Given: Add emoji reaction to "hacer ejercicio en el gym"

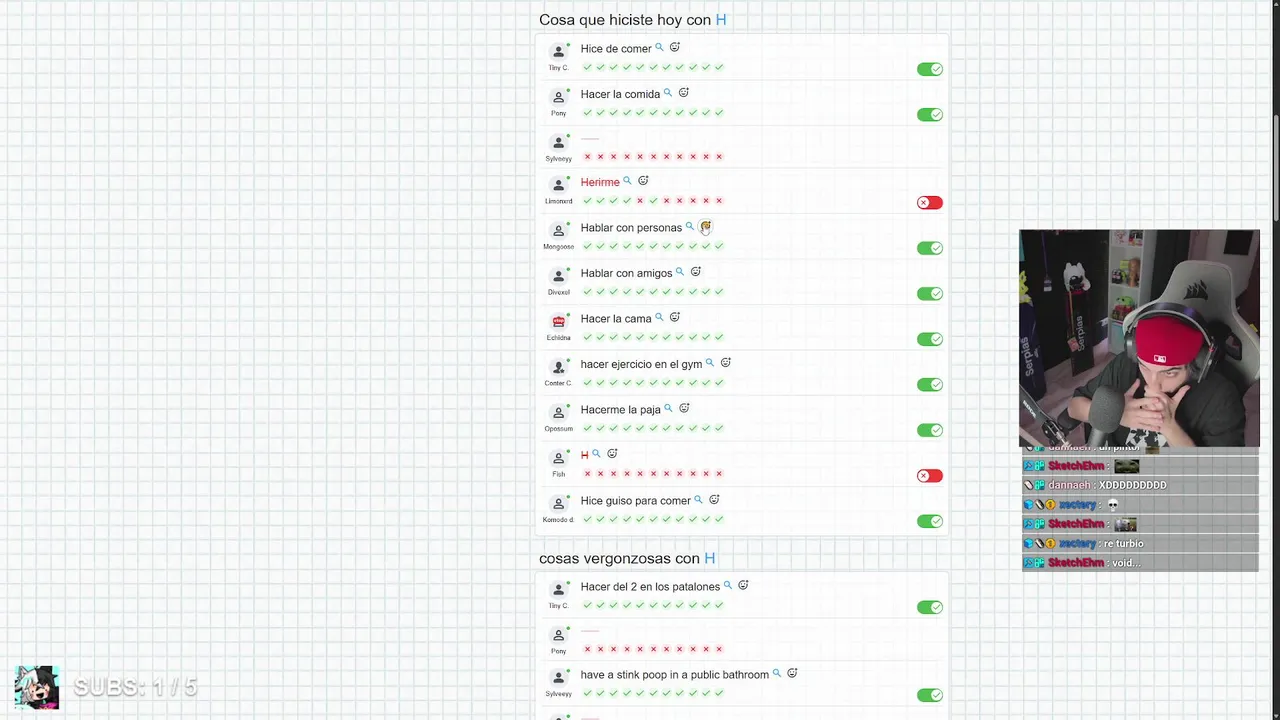Looking at the screenshot, I should coord(726,363).
